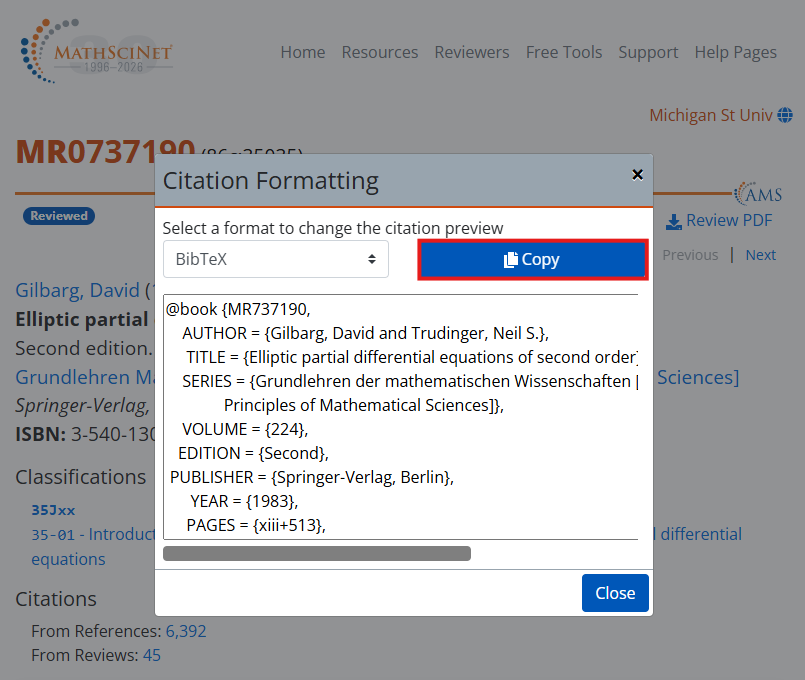The height and width of the screenshot is (680, 805).
Task: Copy the BibTeX citation
Action: pyautogui.click(x=532, y=260)
